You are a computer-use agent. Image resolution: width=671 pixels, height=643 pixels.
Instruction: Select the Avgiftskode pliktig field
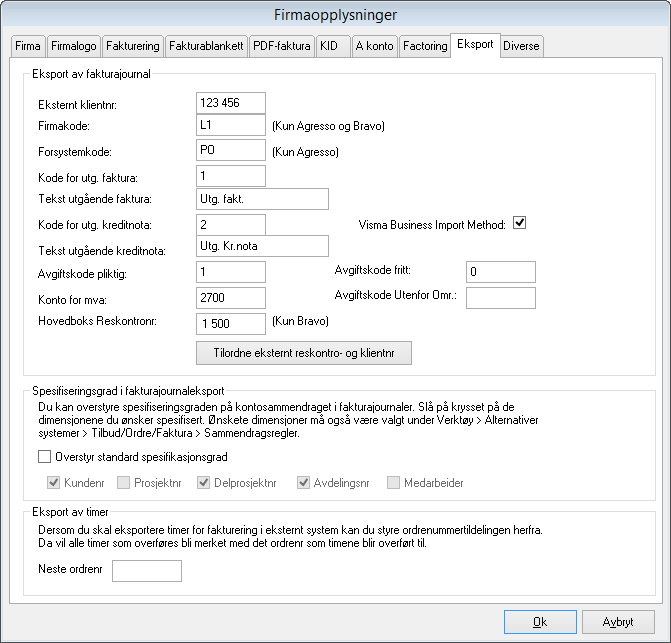(x=231, y=272)
